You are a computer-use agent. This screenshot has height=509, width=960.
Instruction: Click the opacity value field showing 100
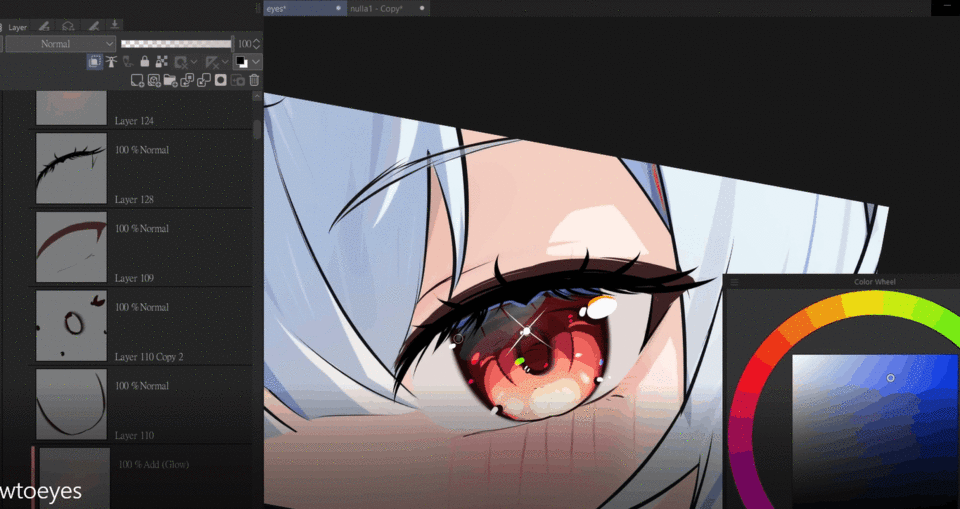tap(244, 44)
